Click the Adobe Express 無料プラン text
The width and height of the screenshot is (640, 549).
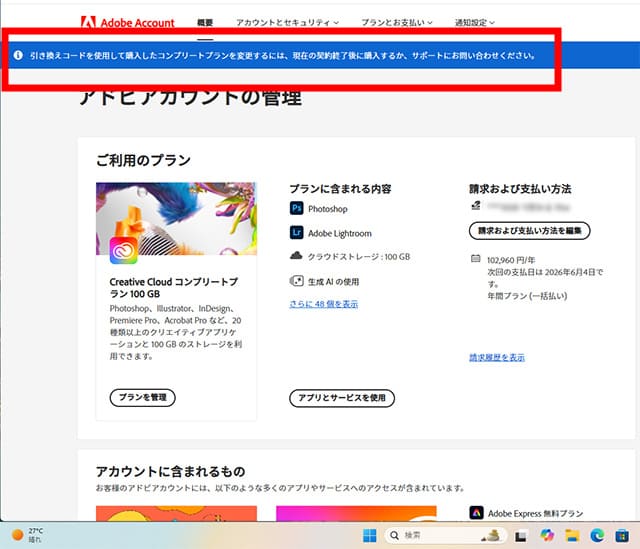click(536, 513)
